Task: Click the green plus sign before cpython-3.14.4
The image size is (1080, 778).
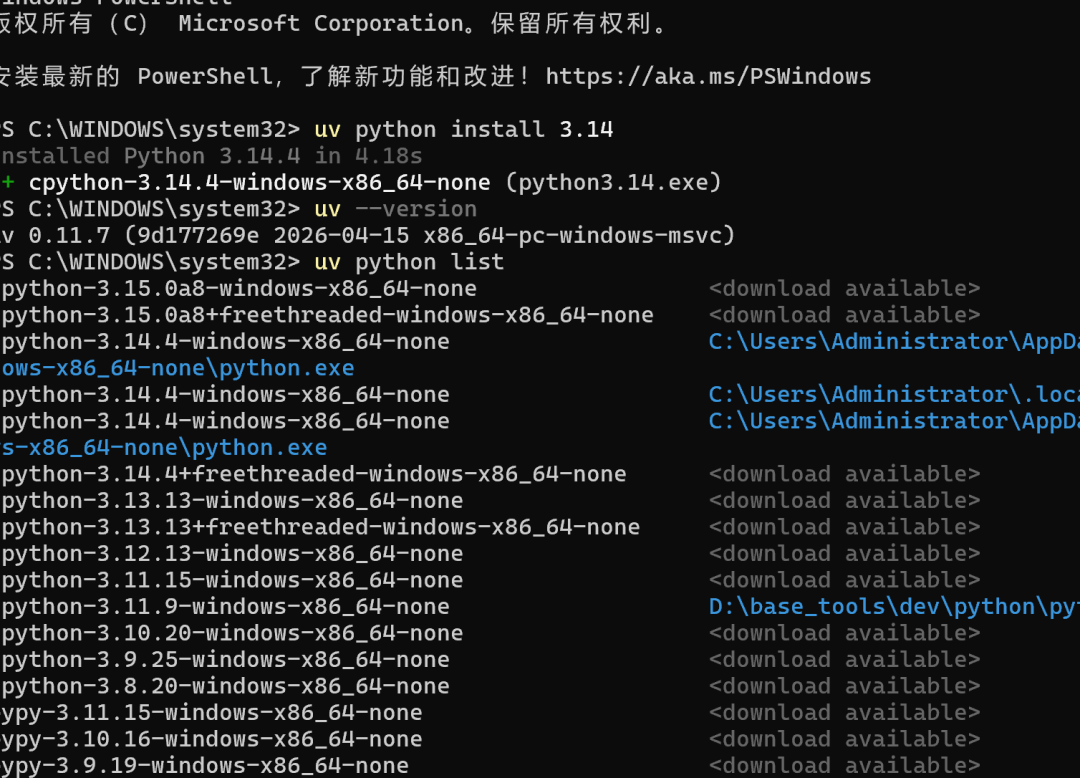Action: click(x=7, y=182)
